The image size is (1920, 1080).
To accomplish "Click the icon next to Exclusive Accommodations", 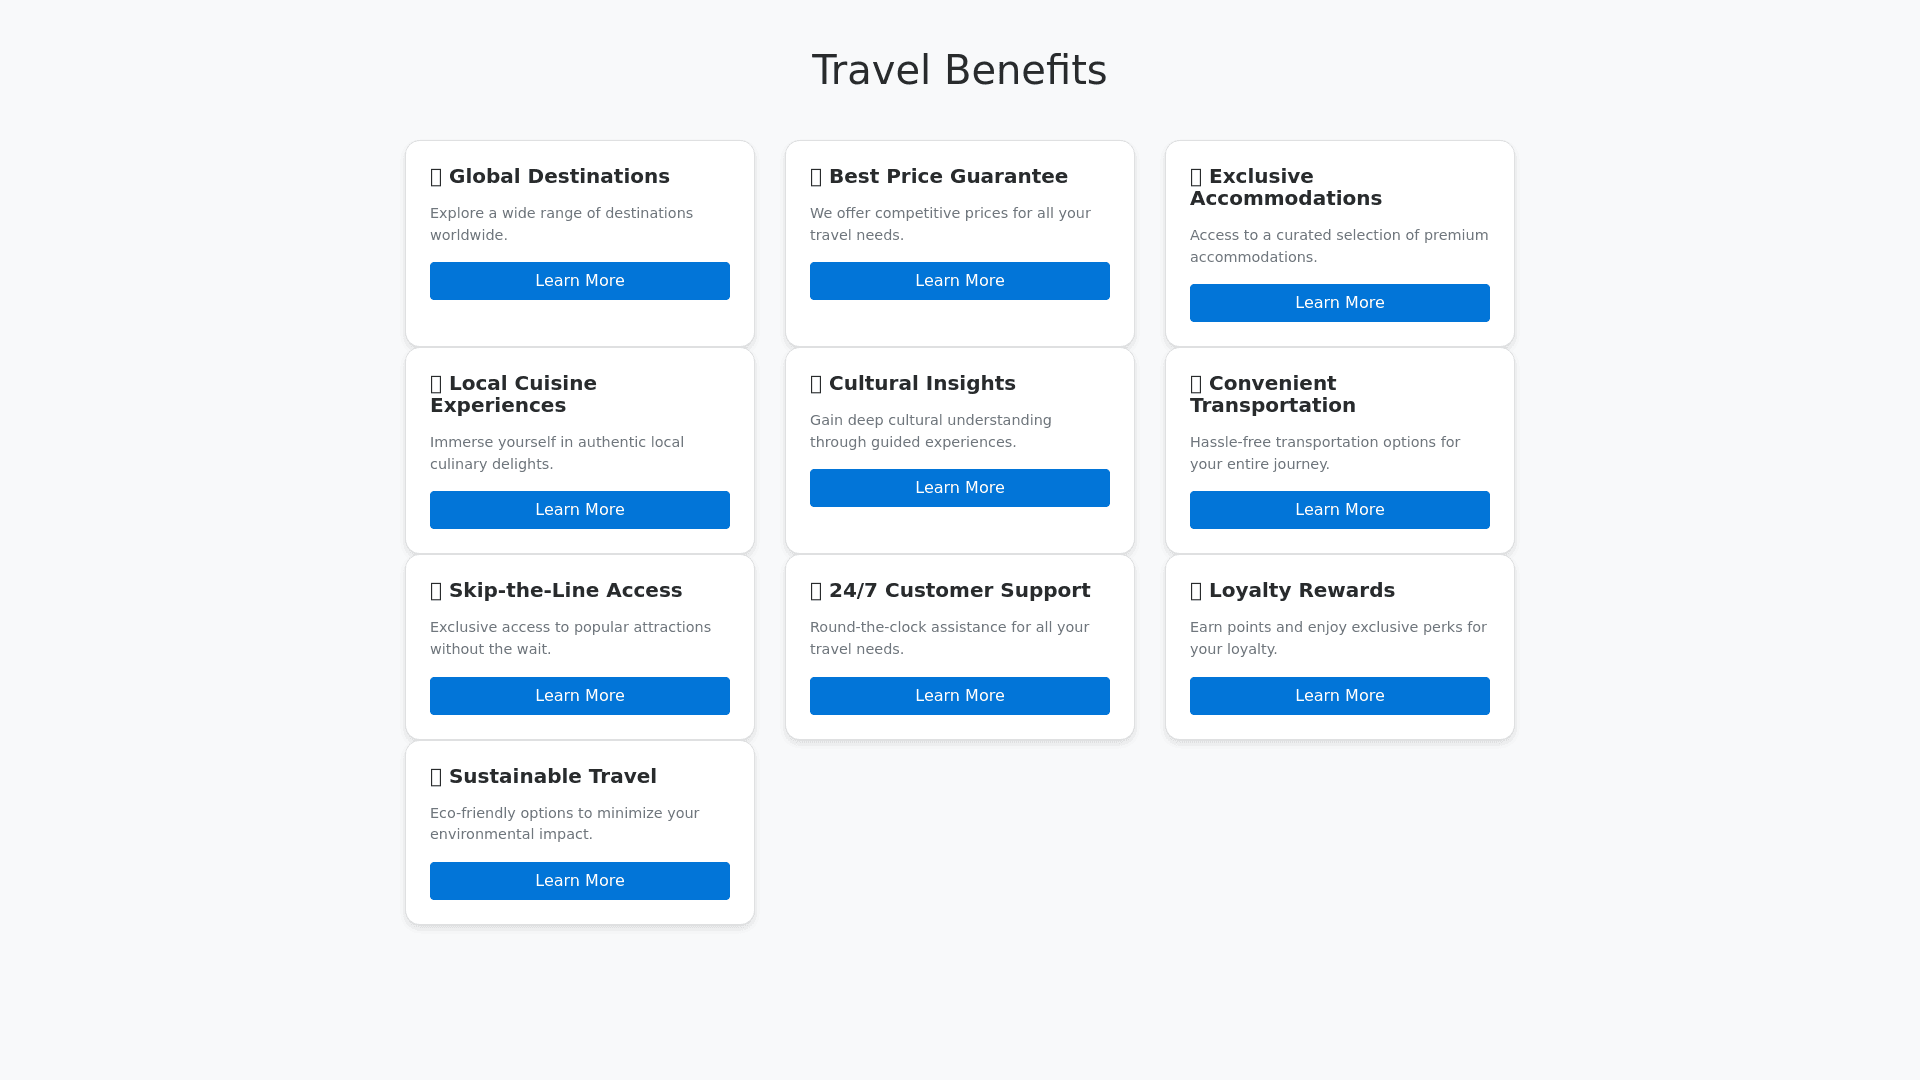I will pos(1196,178).
